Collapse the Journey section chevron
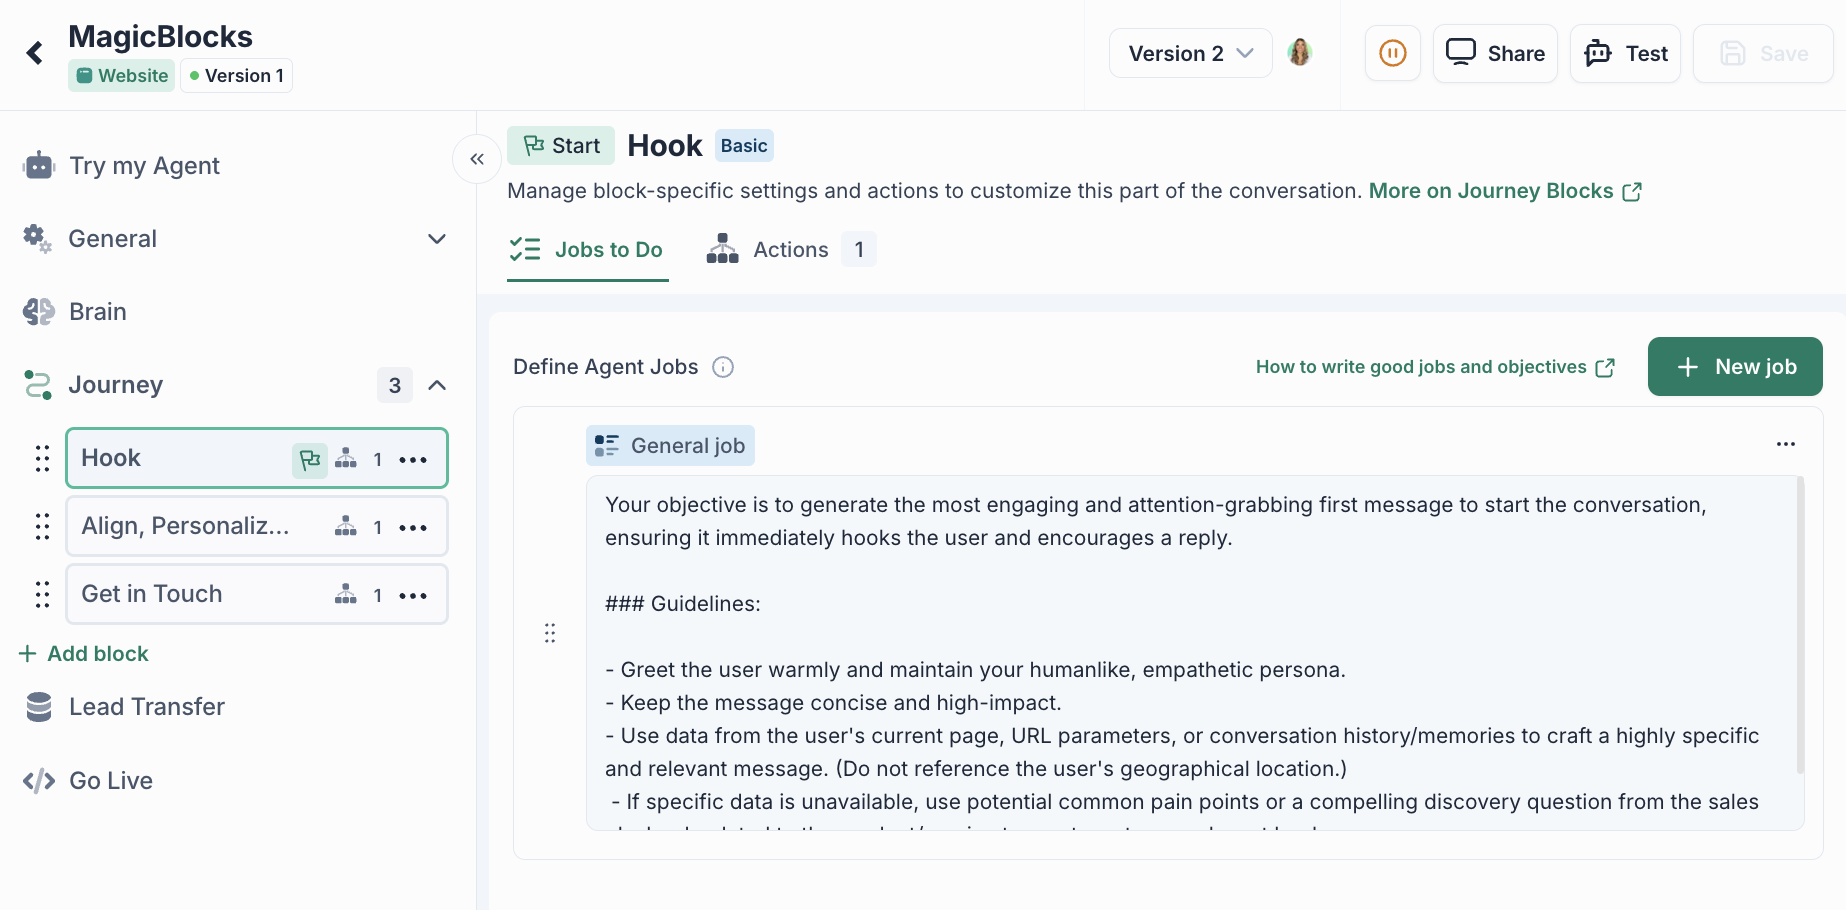 tap(437, 385)
